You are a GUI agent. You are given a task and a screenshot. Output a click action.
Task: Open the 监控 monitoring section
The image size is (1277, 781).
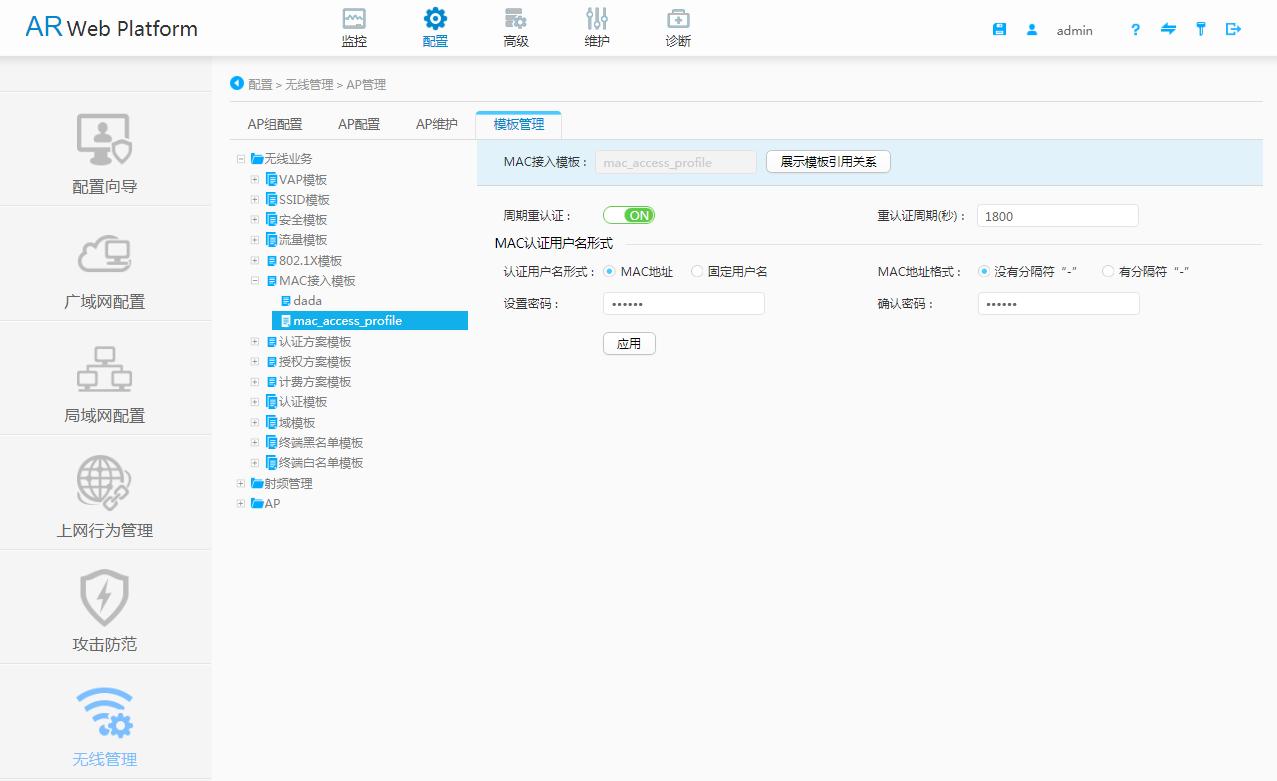pyautogui.click(x=354, y=28)
